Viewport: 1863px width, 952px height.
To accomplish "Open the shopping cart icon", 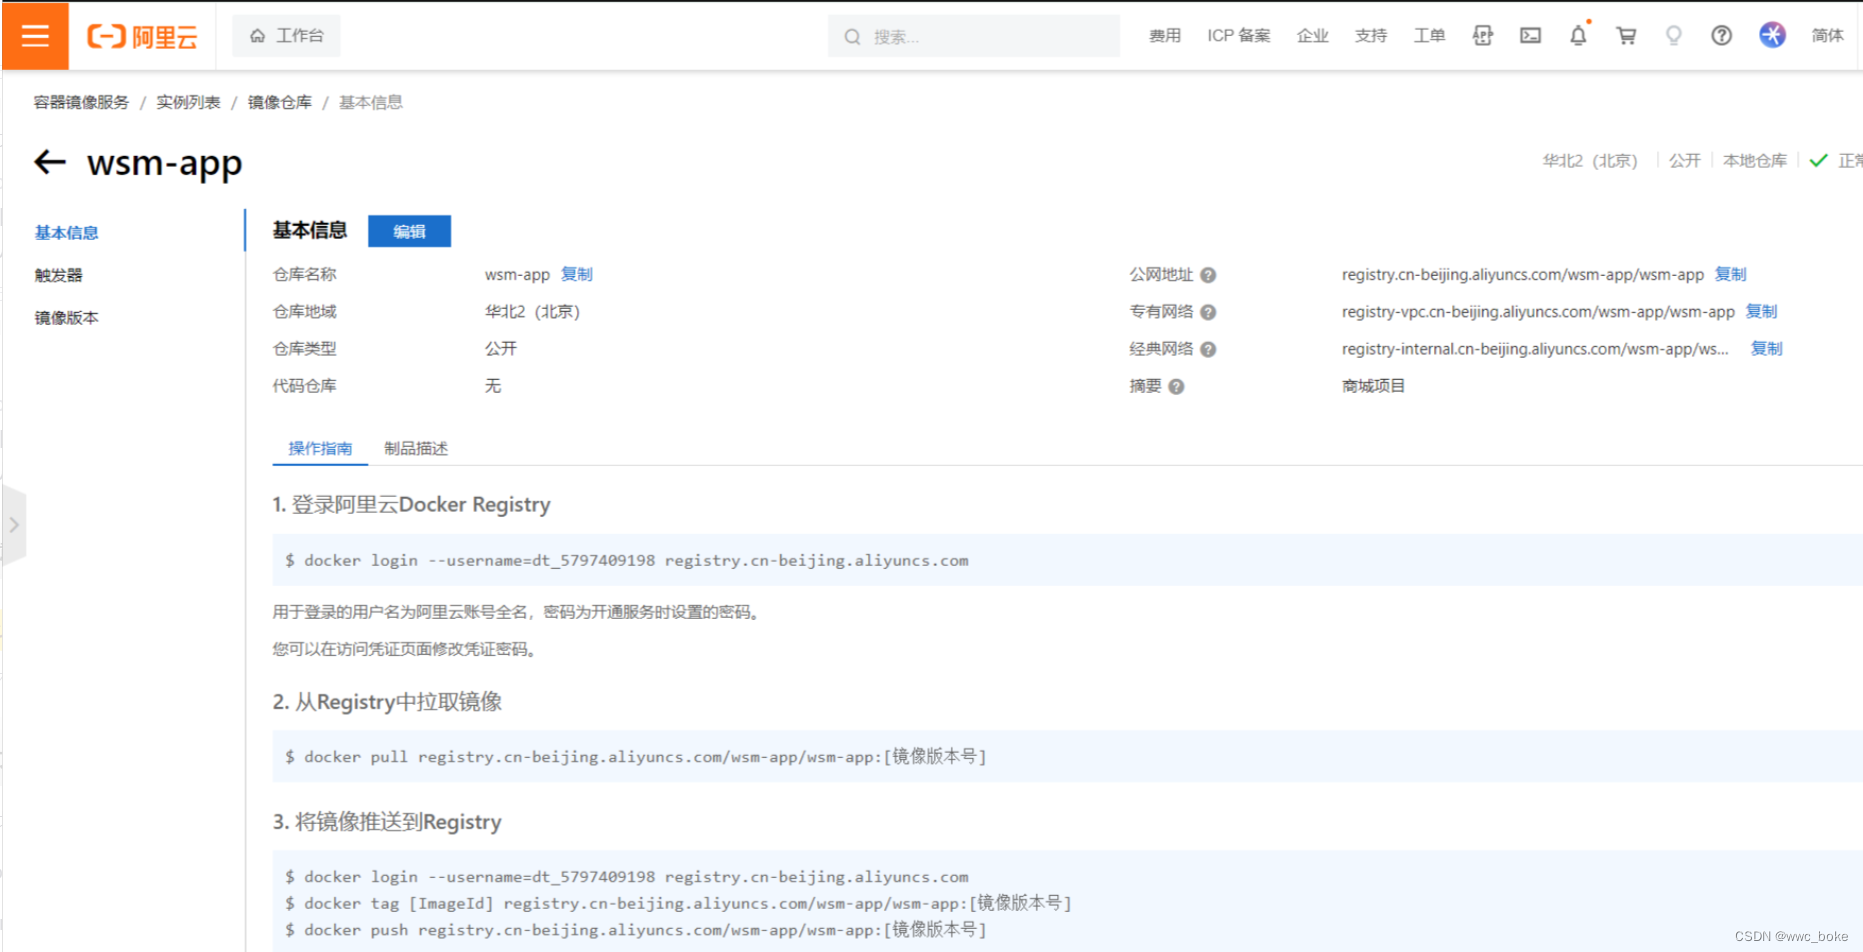I will tap(1626, 36).
